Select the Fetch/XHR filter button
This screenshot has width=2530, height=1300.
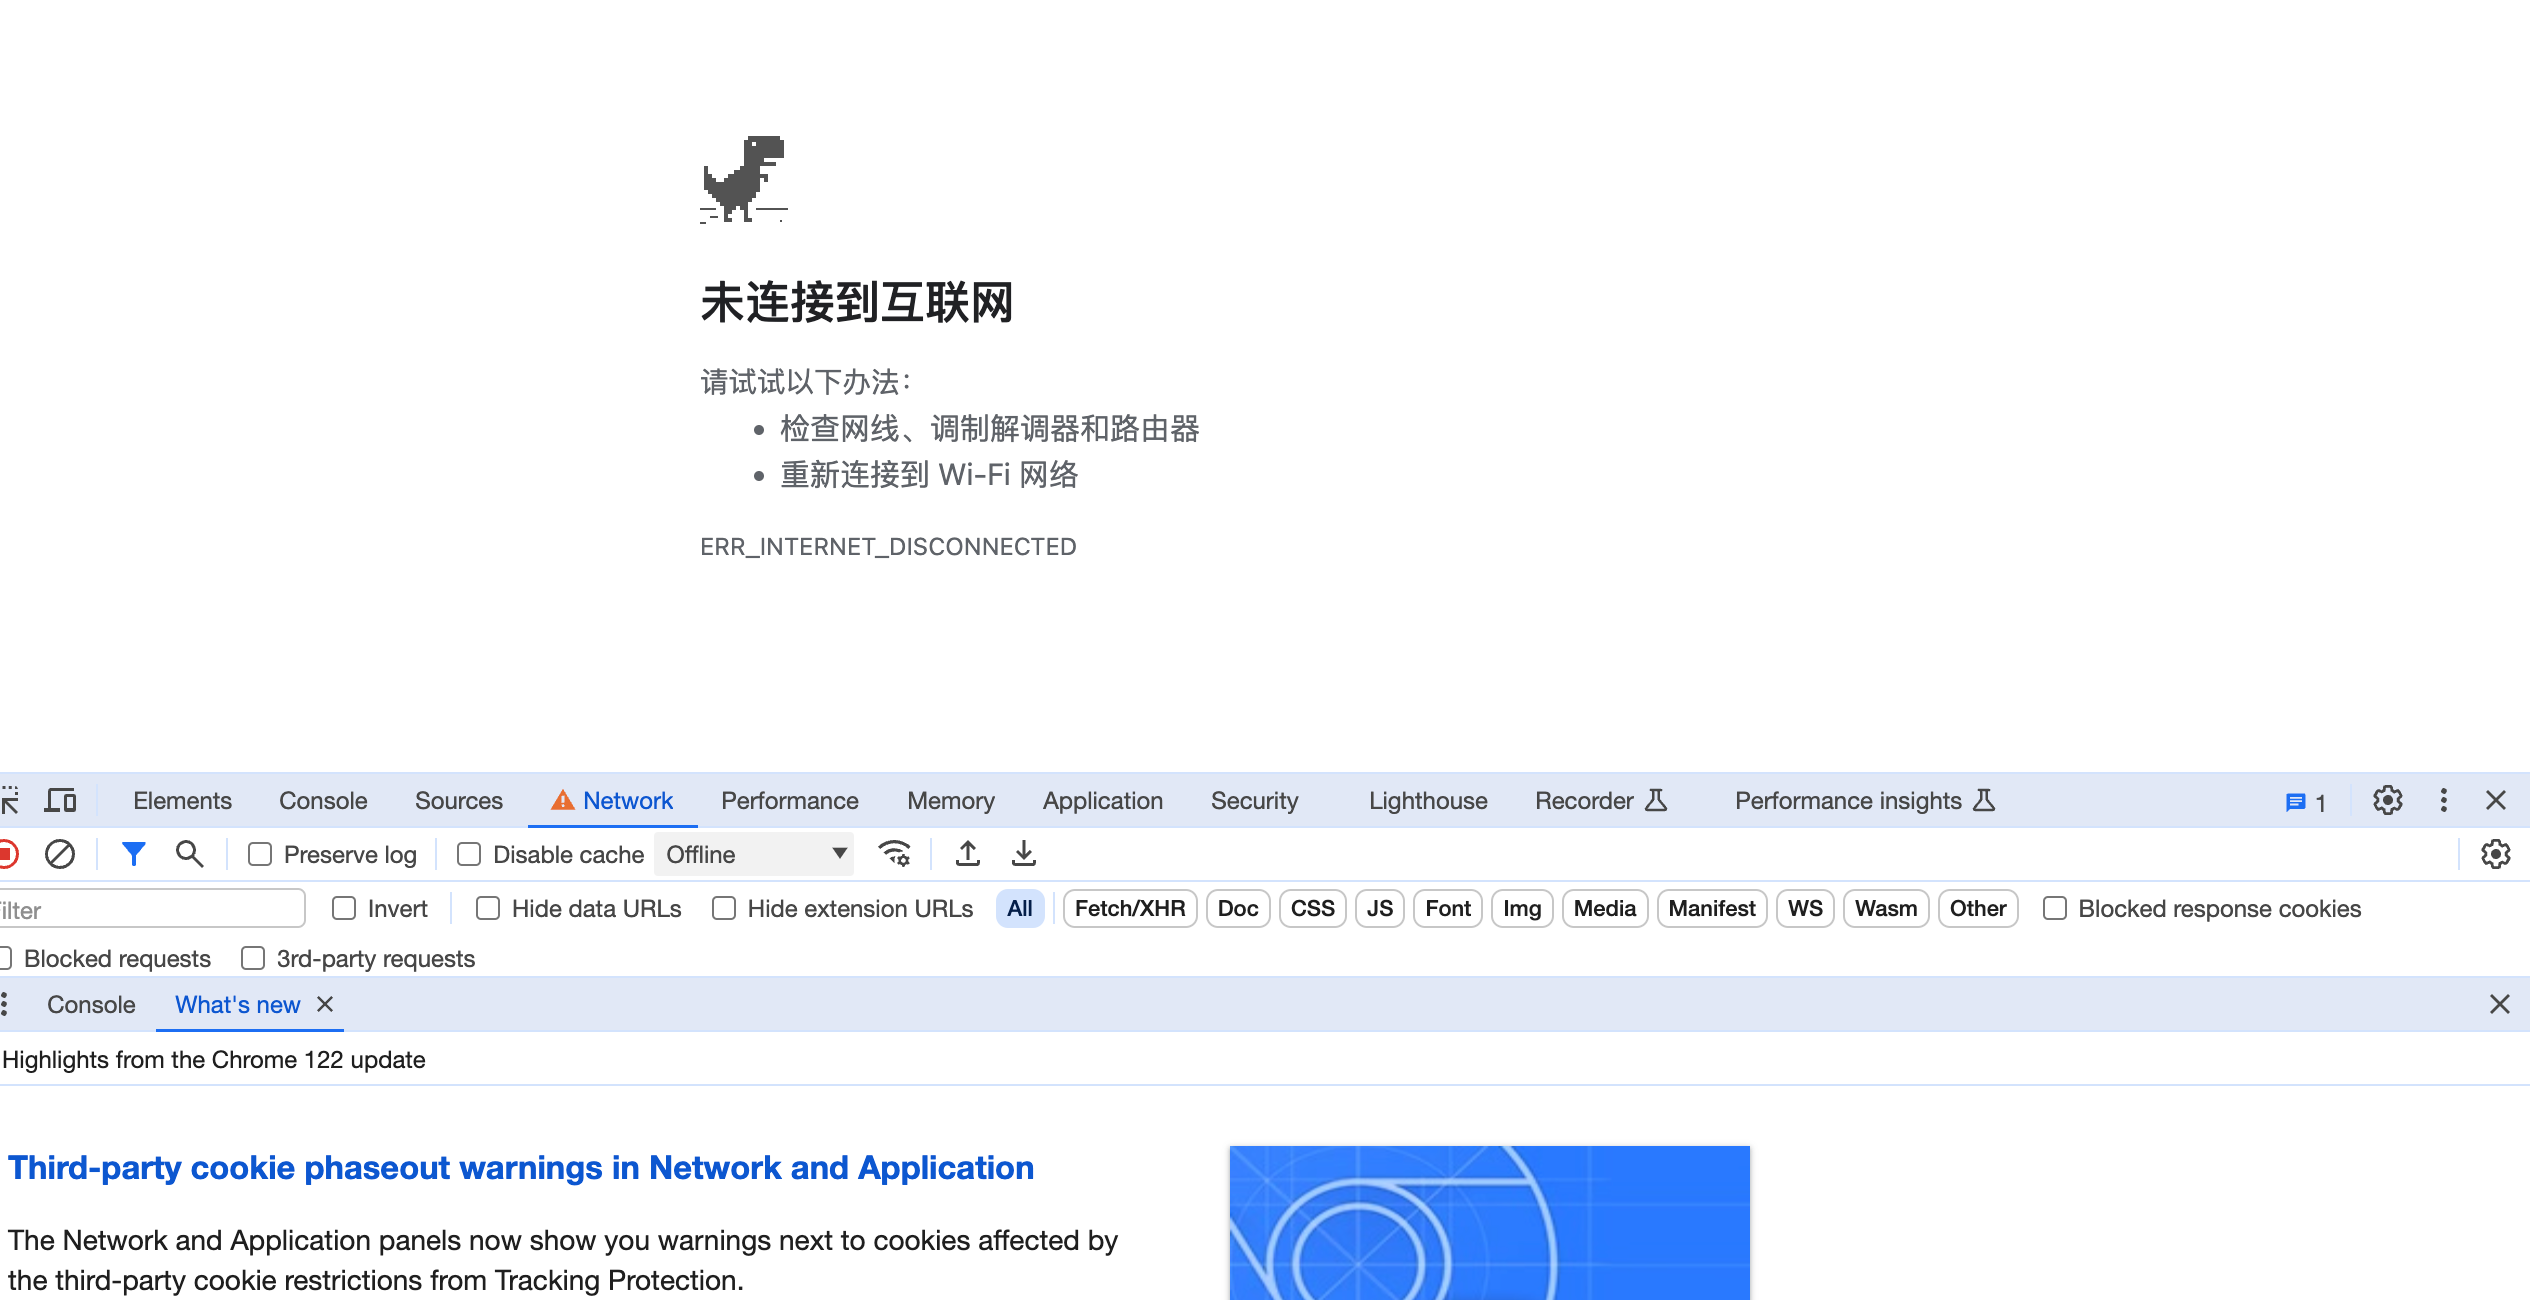(1129, 908)
